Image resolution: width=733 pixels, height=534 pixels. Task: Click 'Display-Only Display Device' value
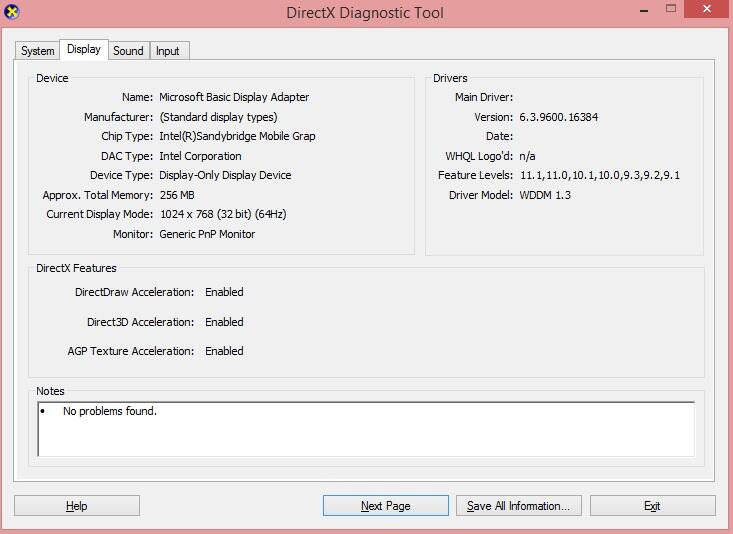(225, 175)
